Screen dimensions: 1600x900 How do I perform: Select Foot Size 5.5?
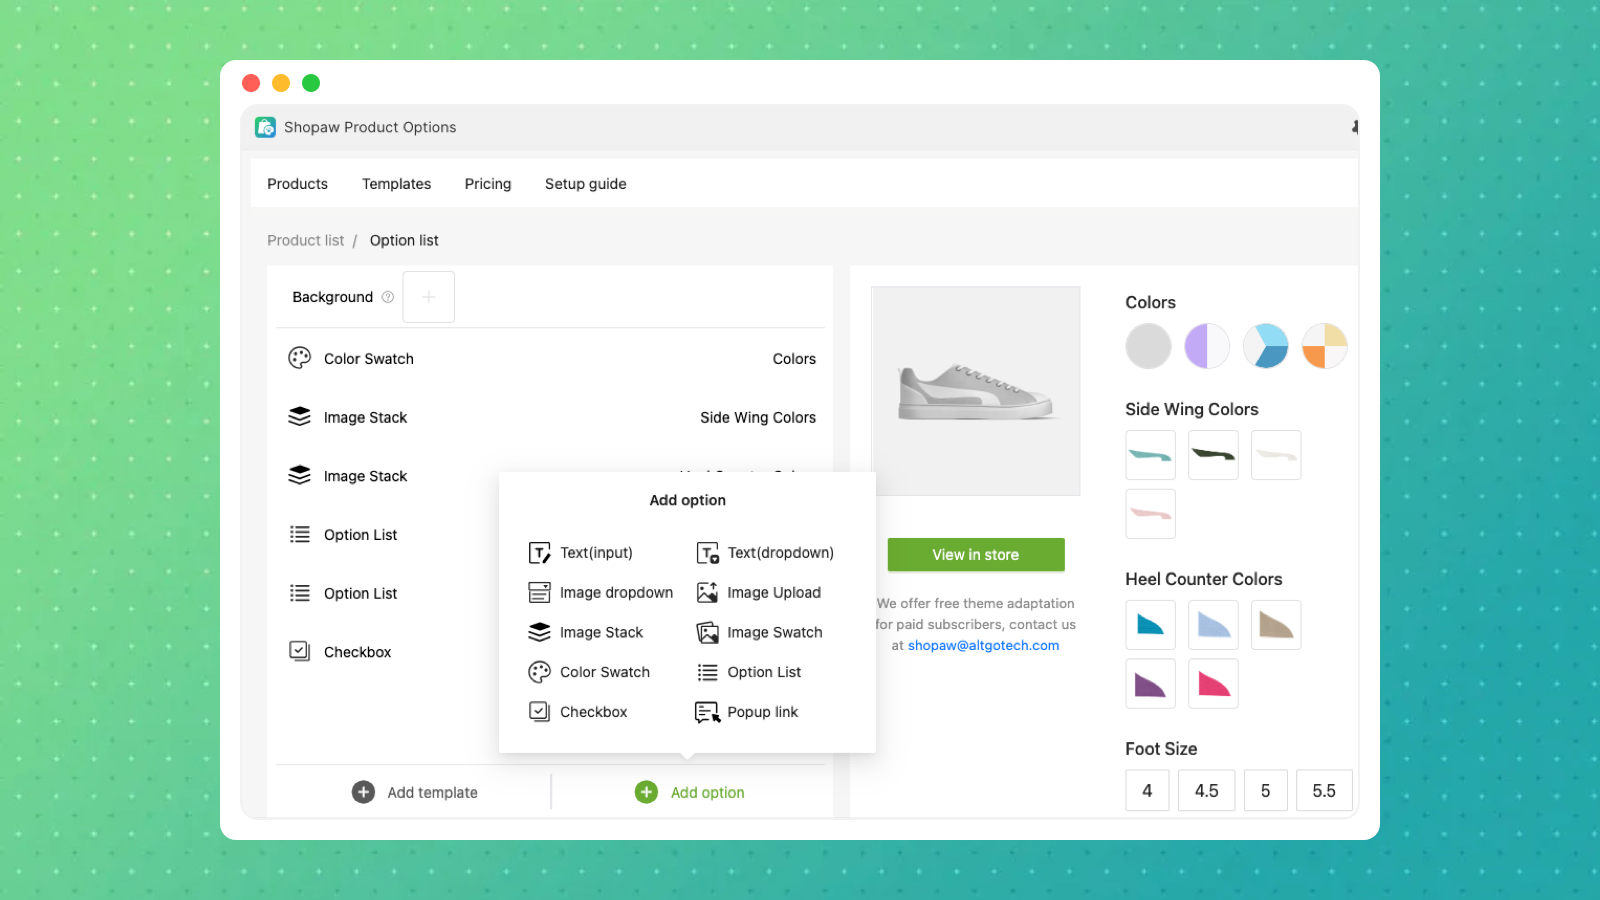point(1324,791)
